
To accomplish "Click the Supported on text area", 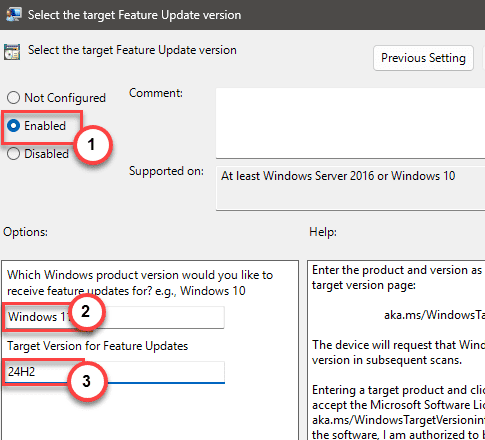I will click(x=350, y=188).
